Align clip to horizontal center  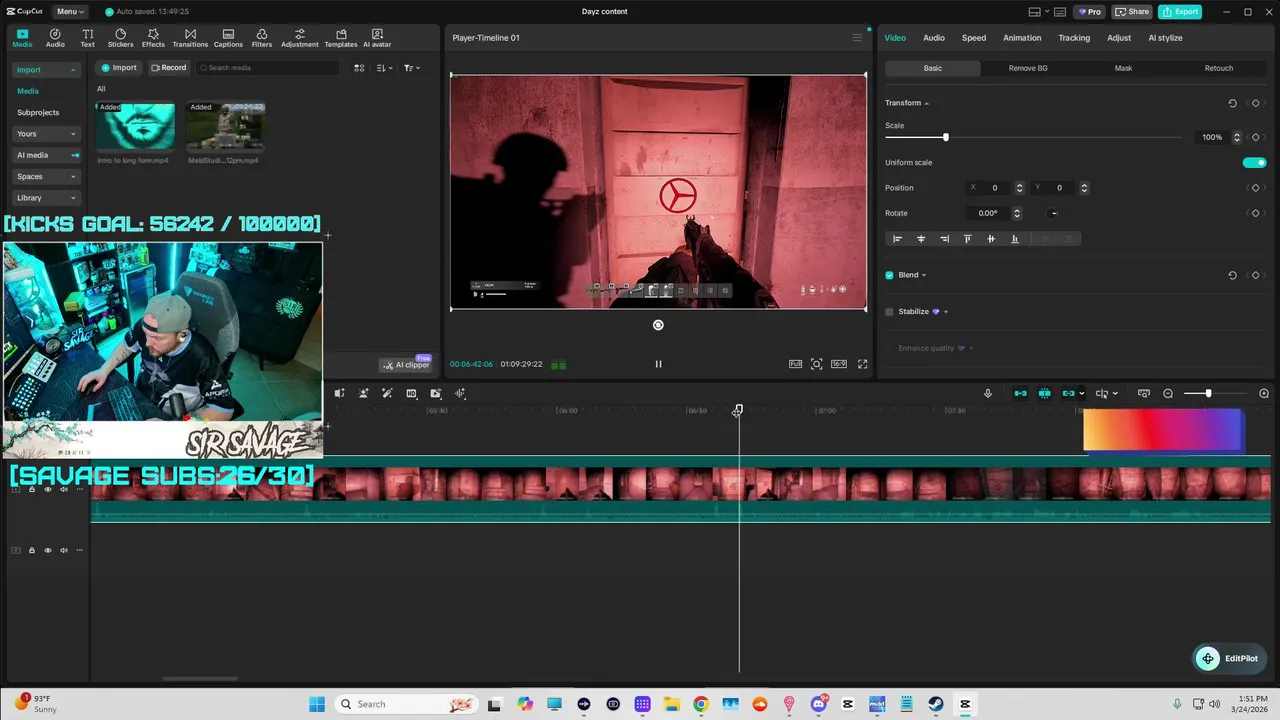(x=921, y=239)
